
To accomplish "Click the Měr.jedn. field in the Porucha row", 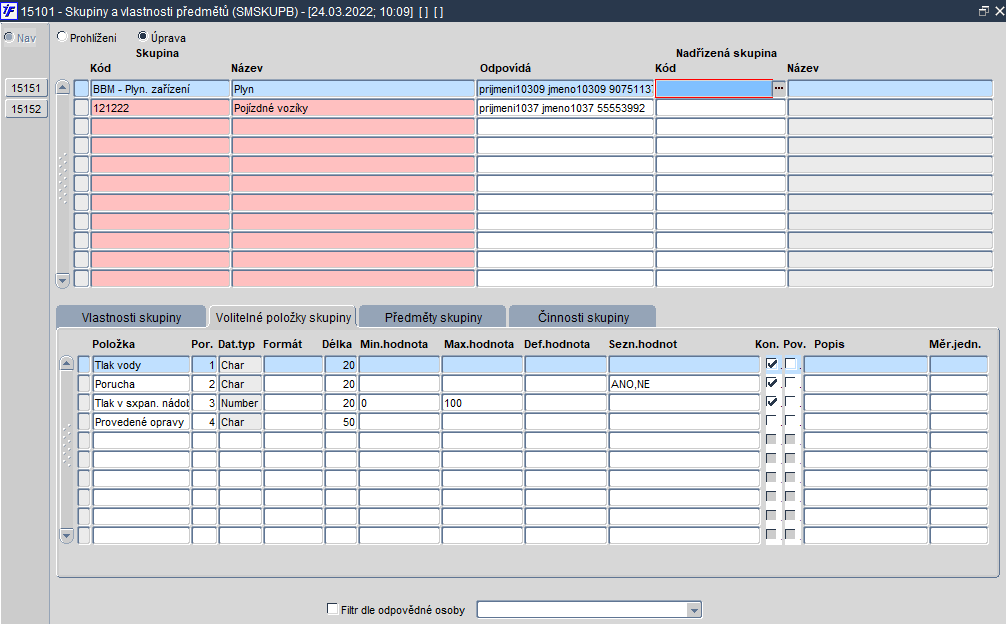I will pos(959,384).
